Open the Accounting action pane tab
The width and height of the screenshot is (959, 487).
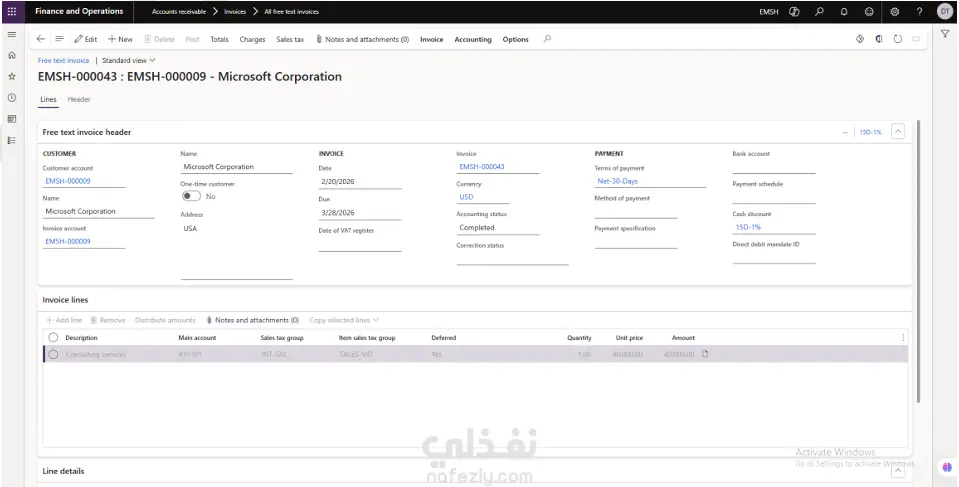[473, 39]
